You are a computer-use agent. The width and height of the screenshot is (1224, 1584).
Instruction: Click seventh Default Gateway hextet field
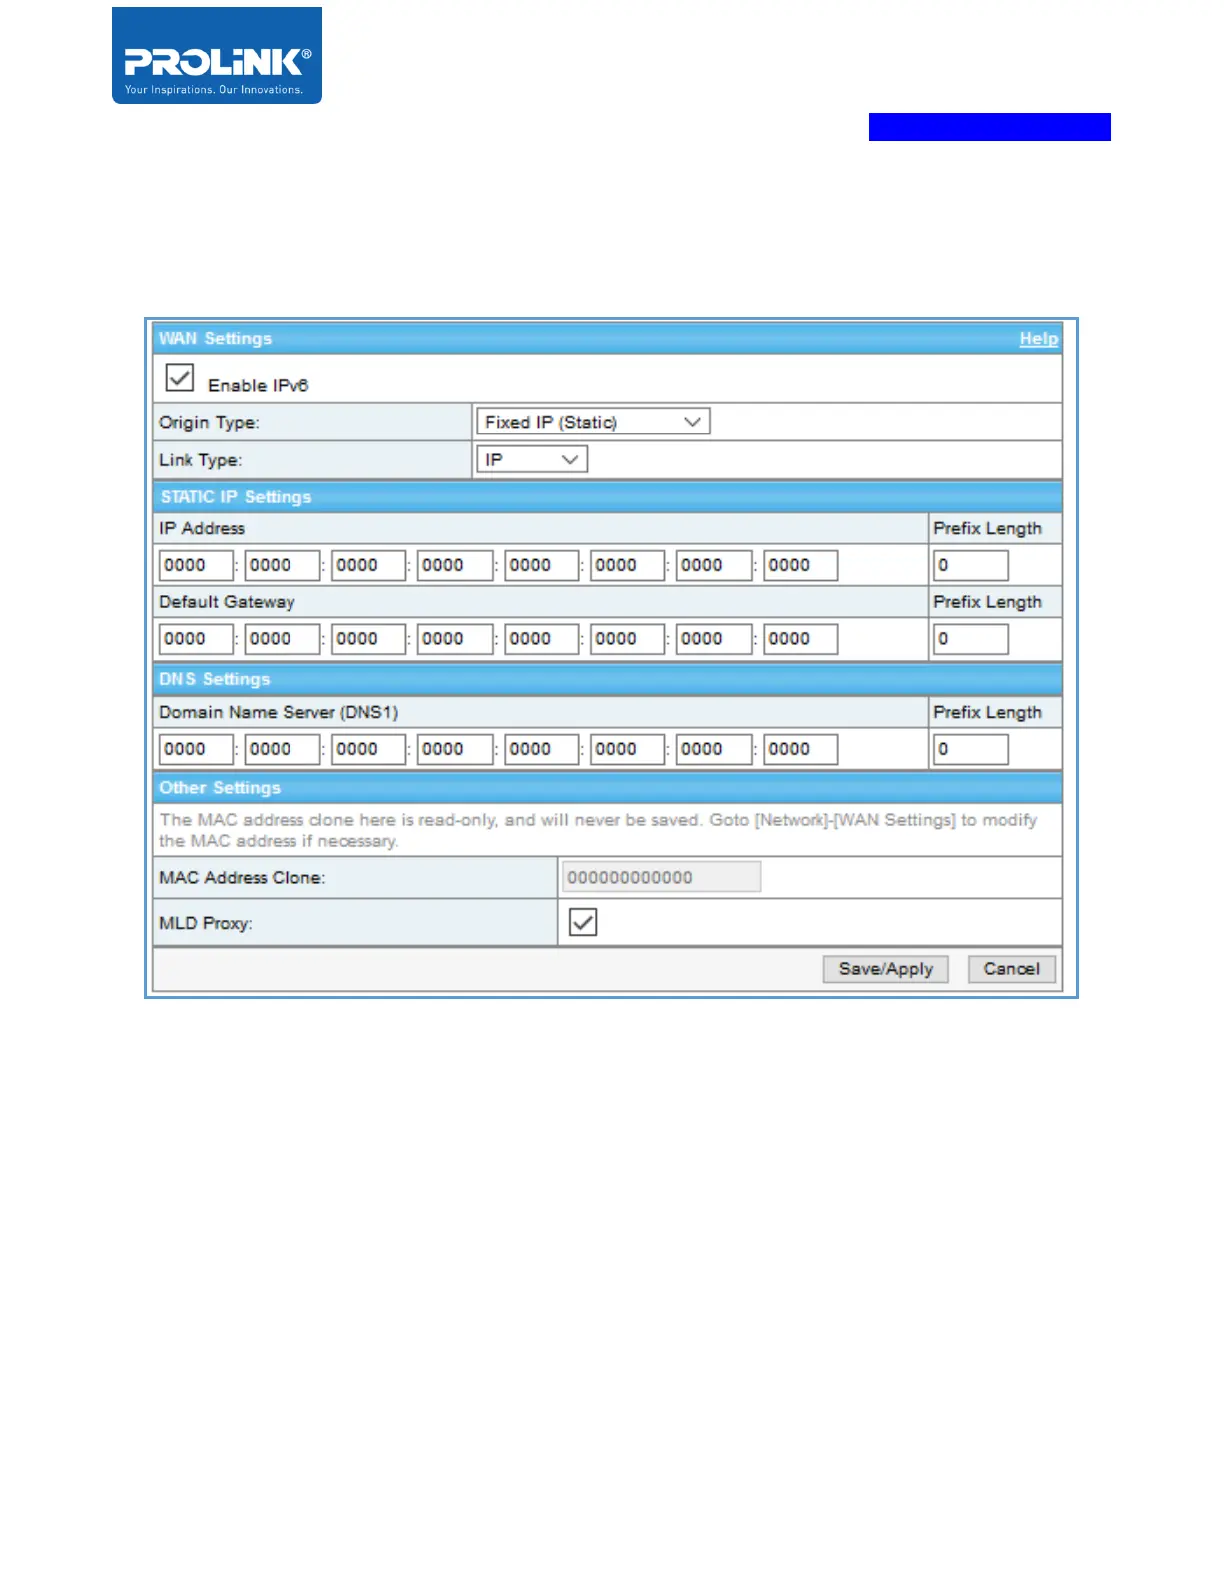pos(714,639)
